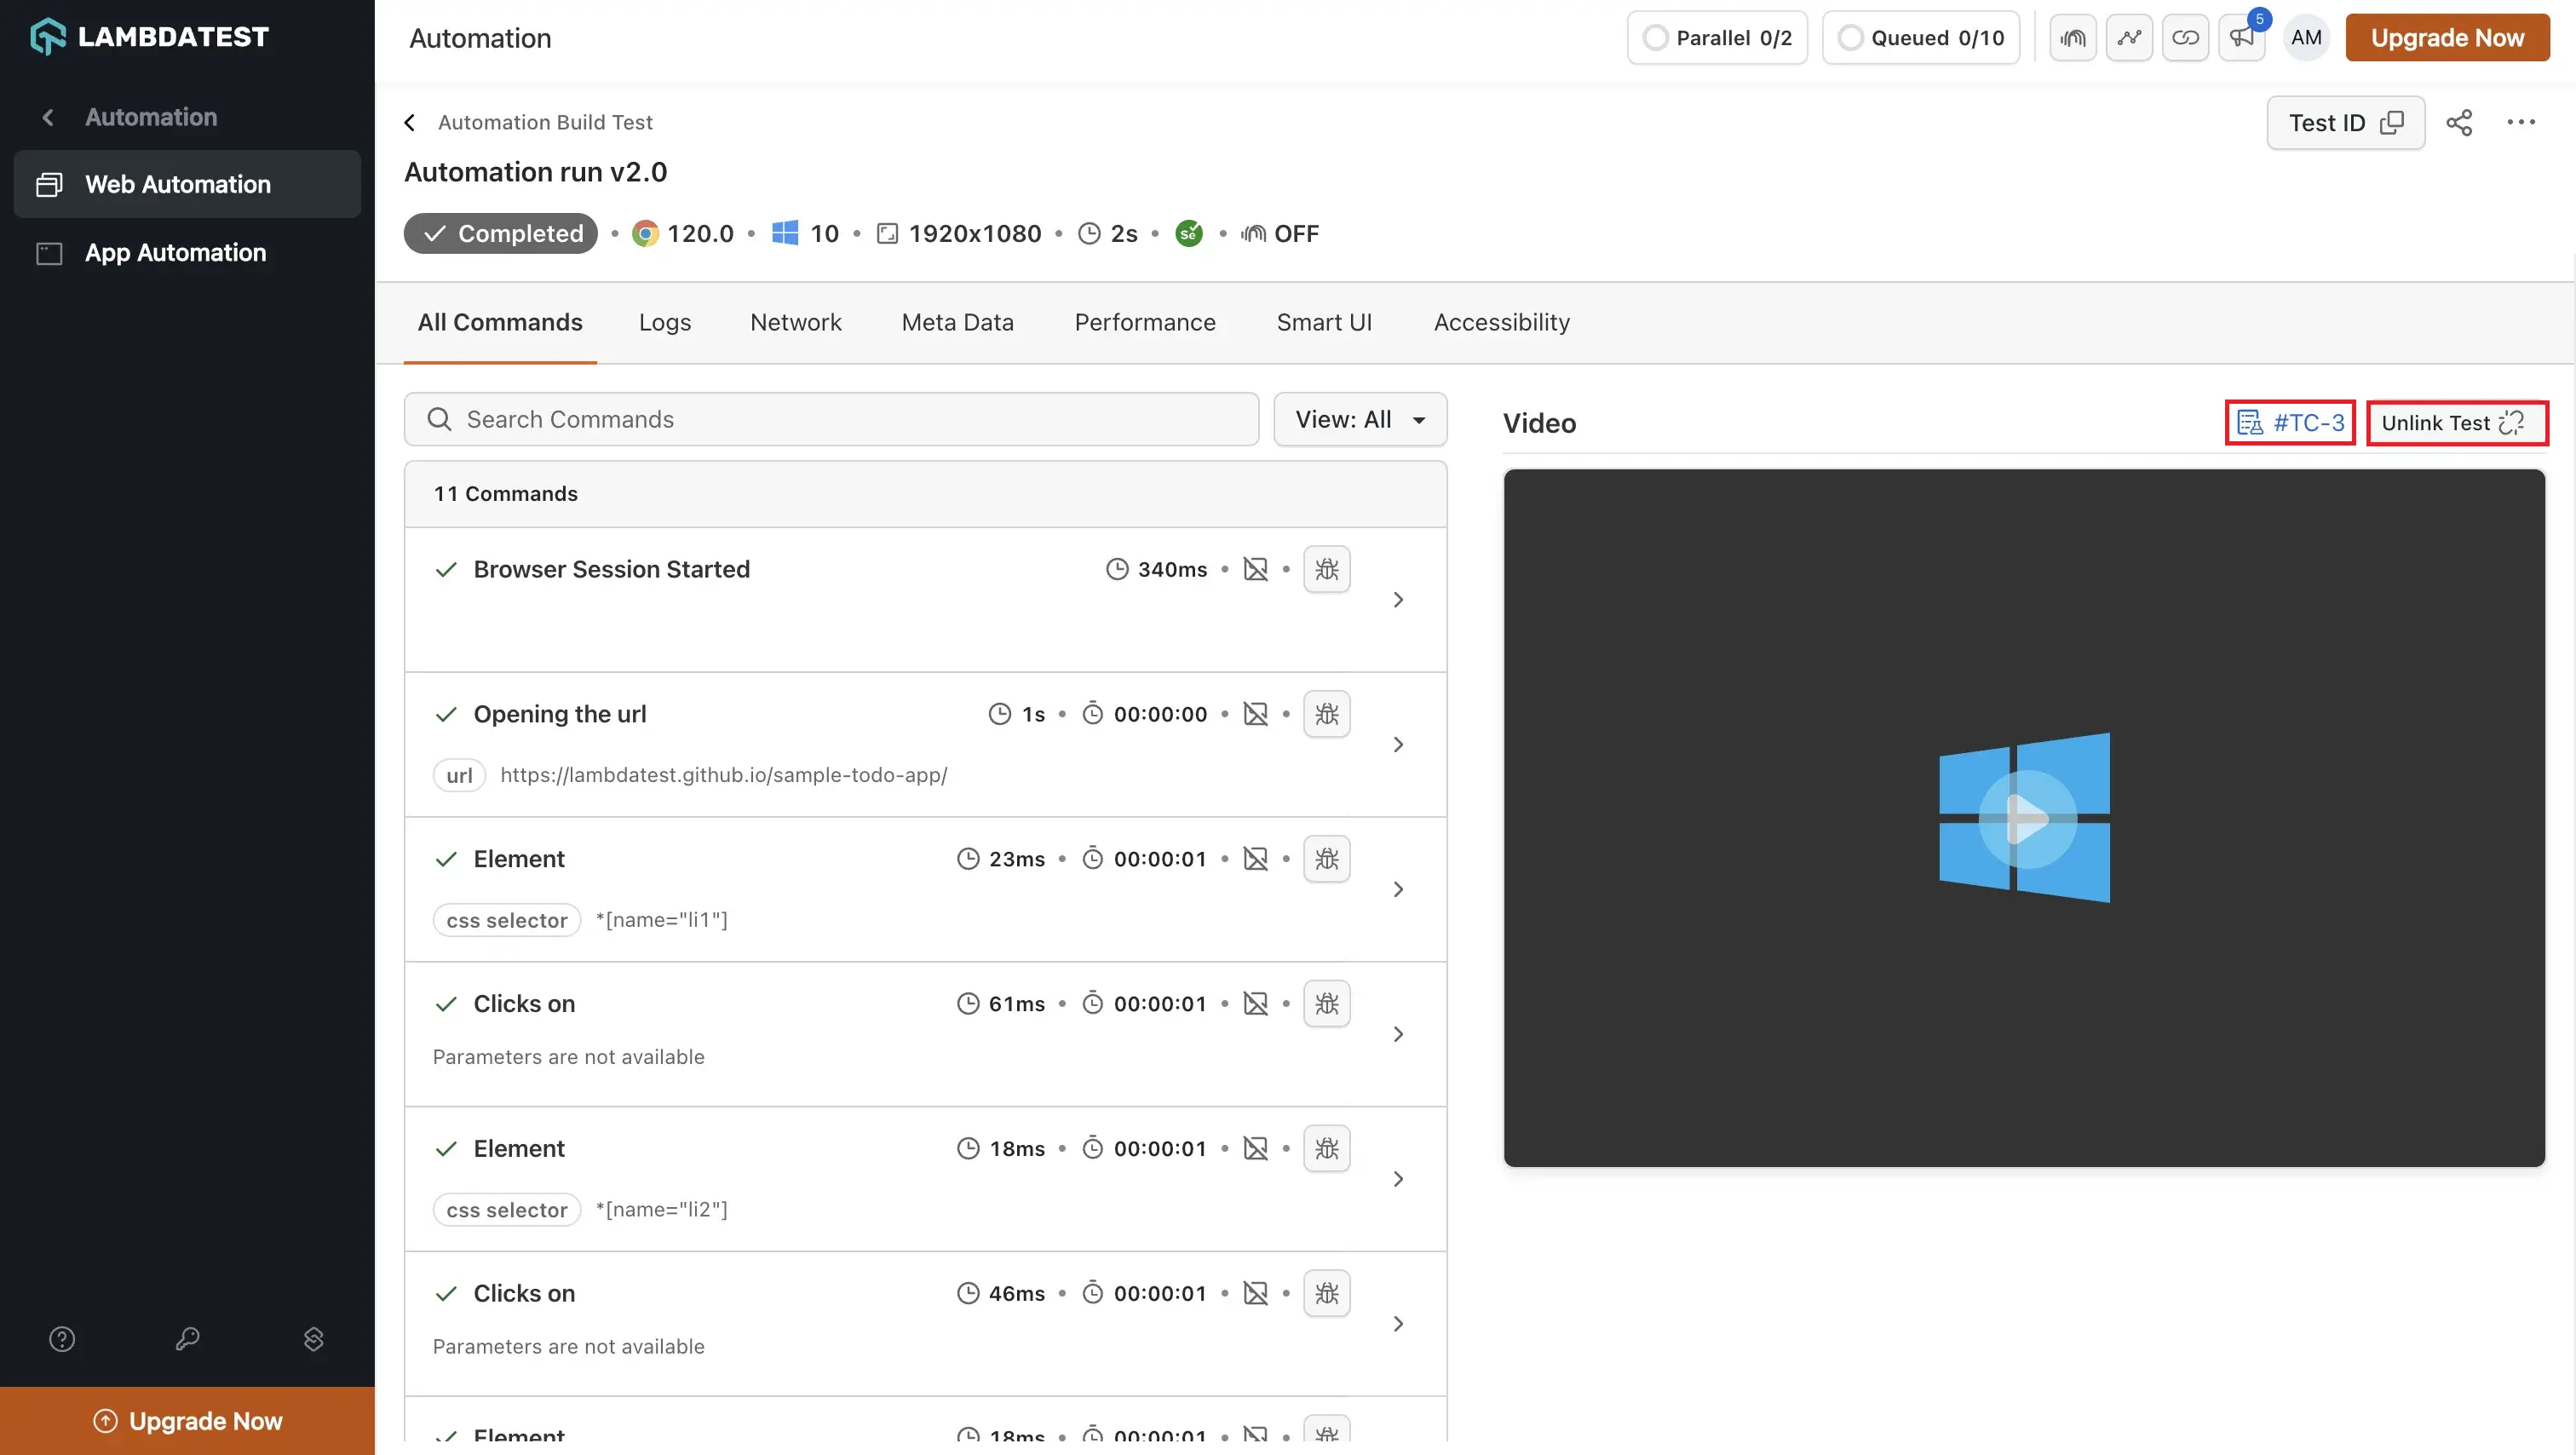This screenshot has height=1455, width=2576.
Task: Expand the Browser Session Started command
Action: point(1398,600)
